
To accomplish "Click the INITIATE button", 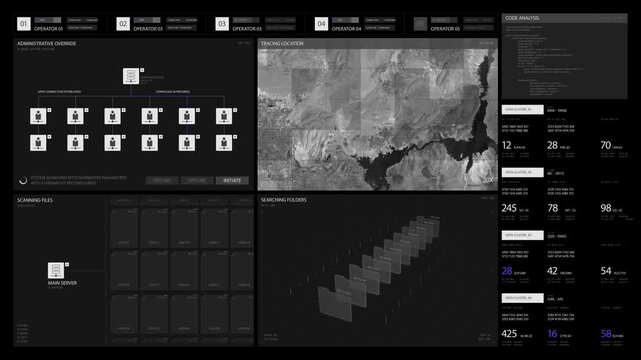I will pyautogui.click(x=232, y=180).
